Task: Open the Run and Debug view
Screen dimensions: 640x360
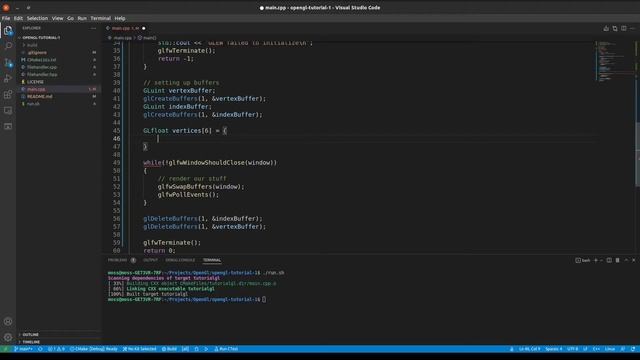Action: (8, 78)
